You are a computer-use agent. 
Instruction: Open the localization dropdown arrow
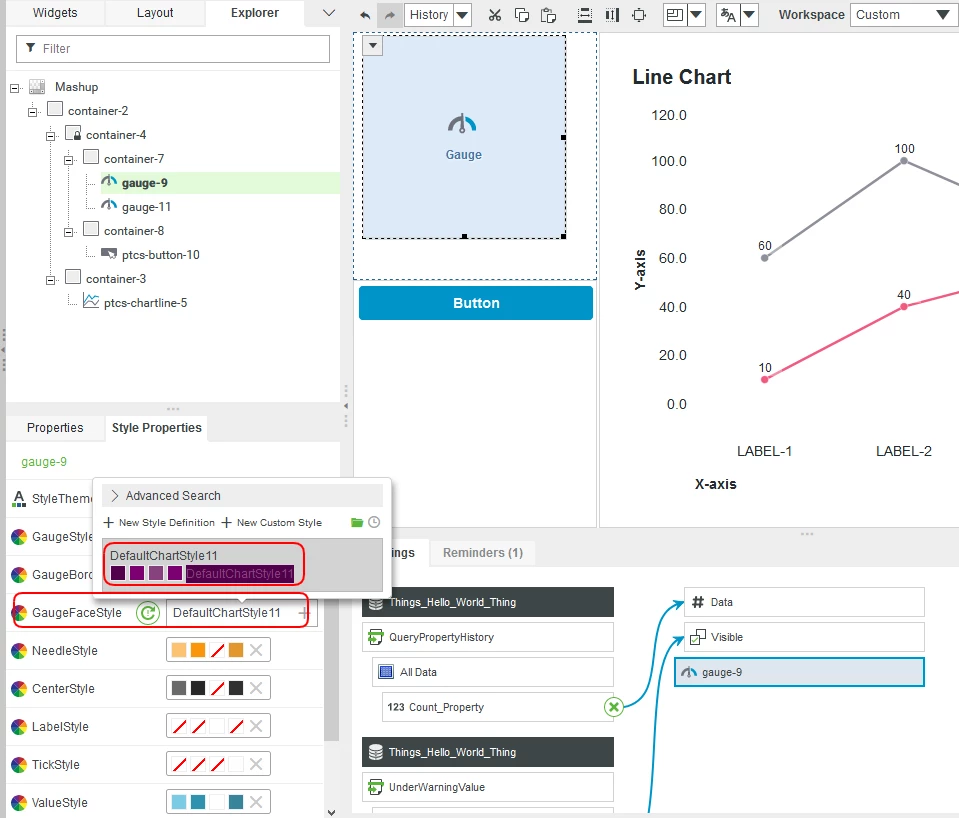[x=749, y=15]
